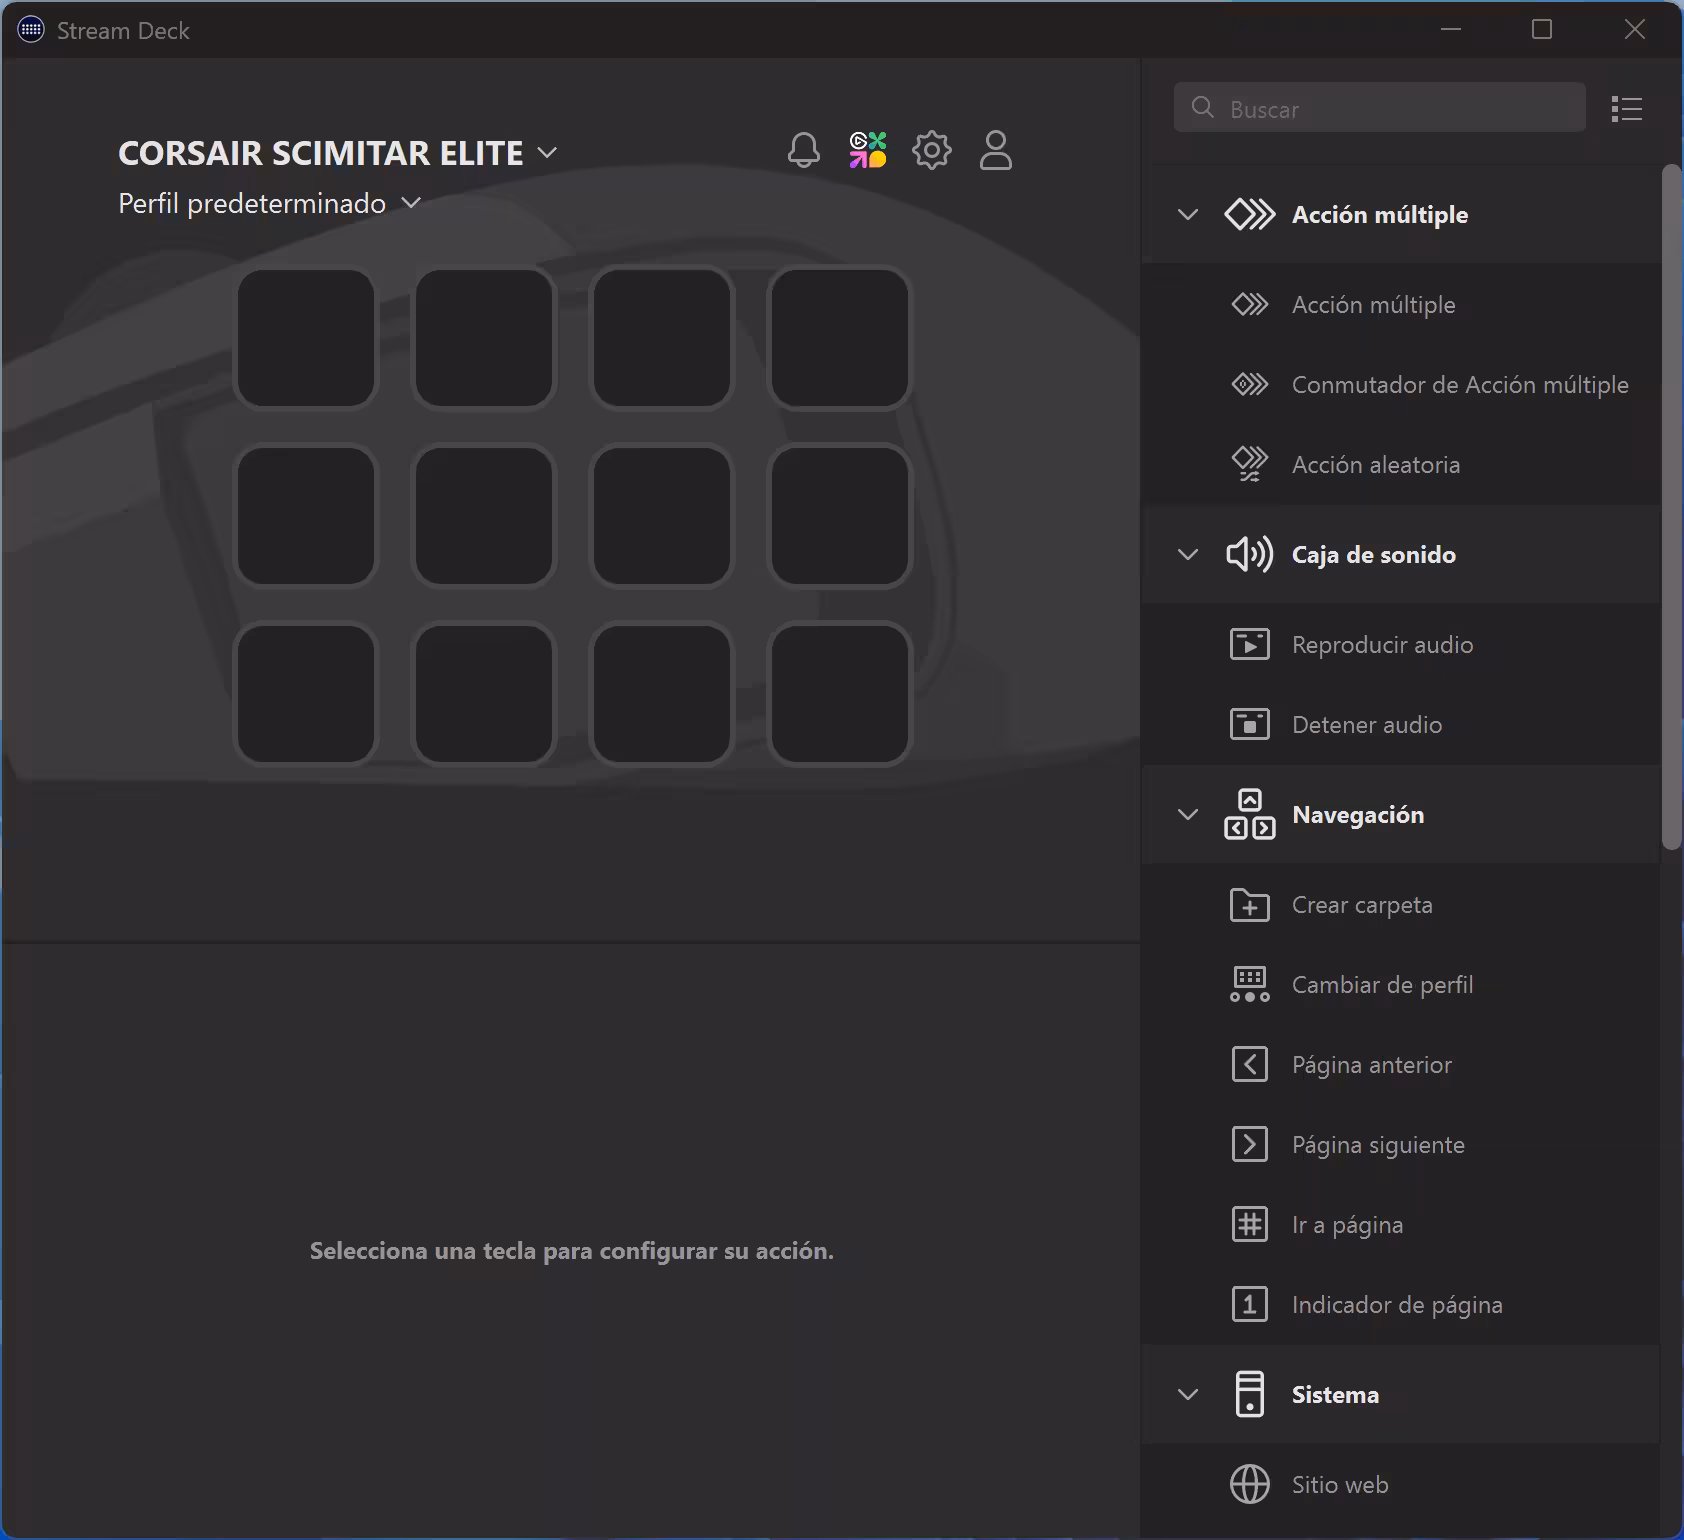Click the Acción múltiple category icon
The width and height of the screenshot is (1684, 1540).
pyautogui.click(x=1250, y=214)
